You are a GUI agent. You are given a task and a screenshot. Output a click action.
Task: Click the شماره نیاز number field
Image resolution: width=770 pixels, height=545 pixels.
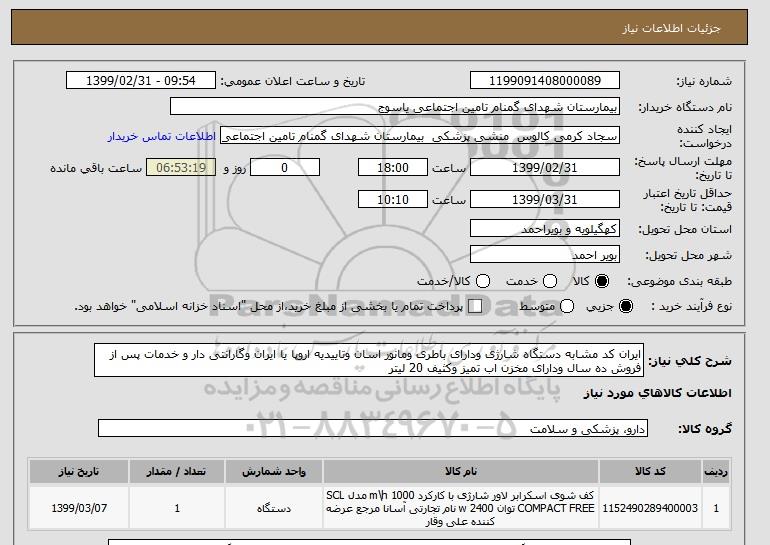[x=545, y=81]
